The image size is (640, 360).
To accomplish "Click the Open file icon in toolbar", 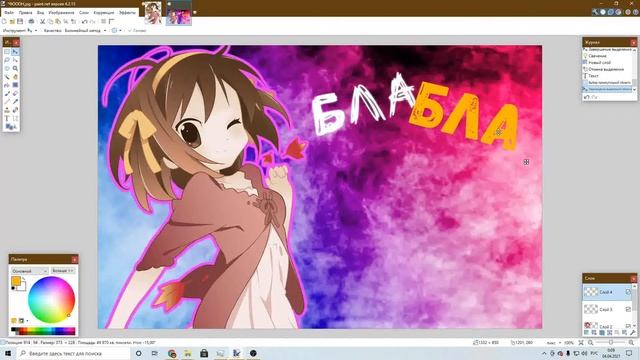I will click(x=12, y=21).
